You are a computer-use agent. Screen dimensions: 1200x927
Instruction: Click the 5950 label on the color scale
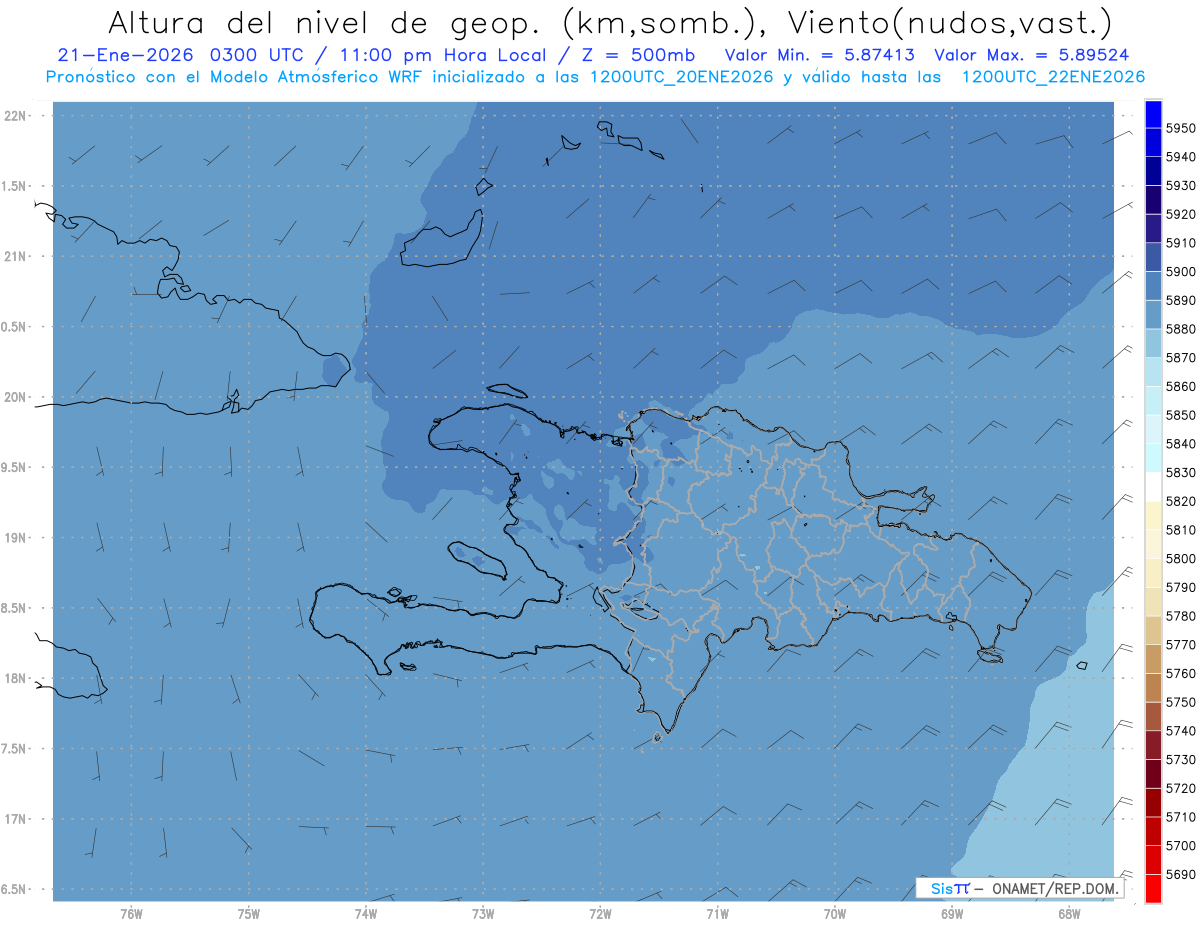tap(1180, 128)
